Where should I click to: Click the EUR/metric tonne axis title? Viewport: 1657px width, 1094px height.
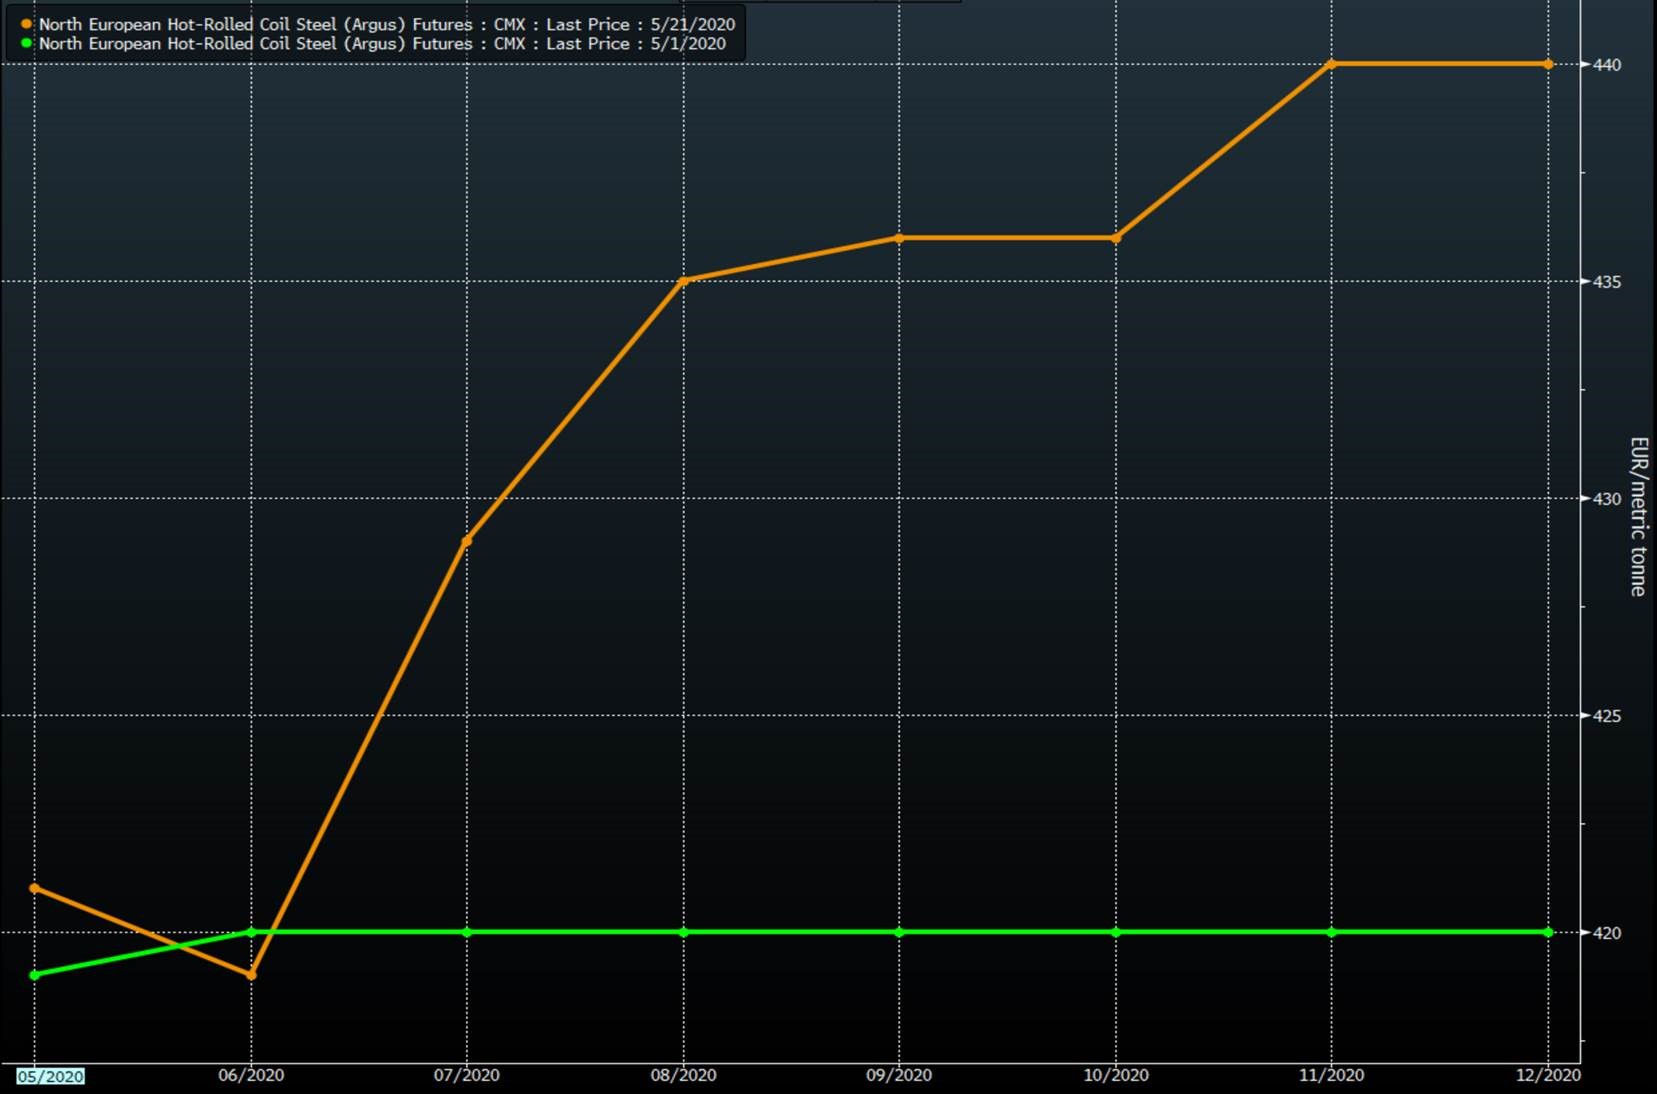point(1637,516)
